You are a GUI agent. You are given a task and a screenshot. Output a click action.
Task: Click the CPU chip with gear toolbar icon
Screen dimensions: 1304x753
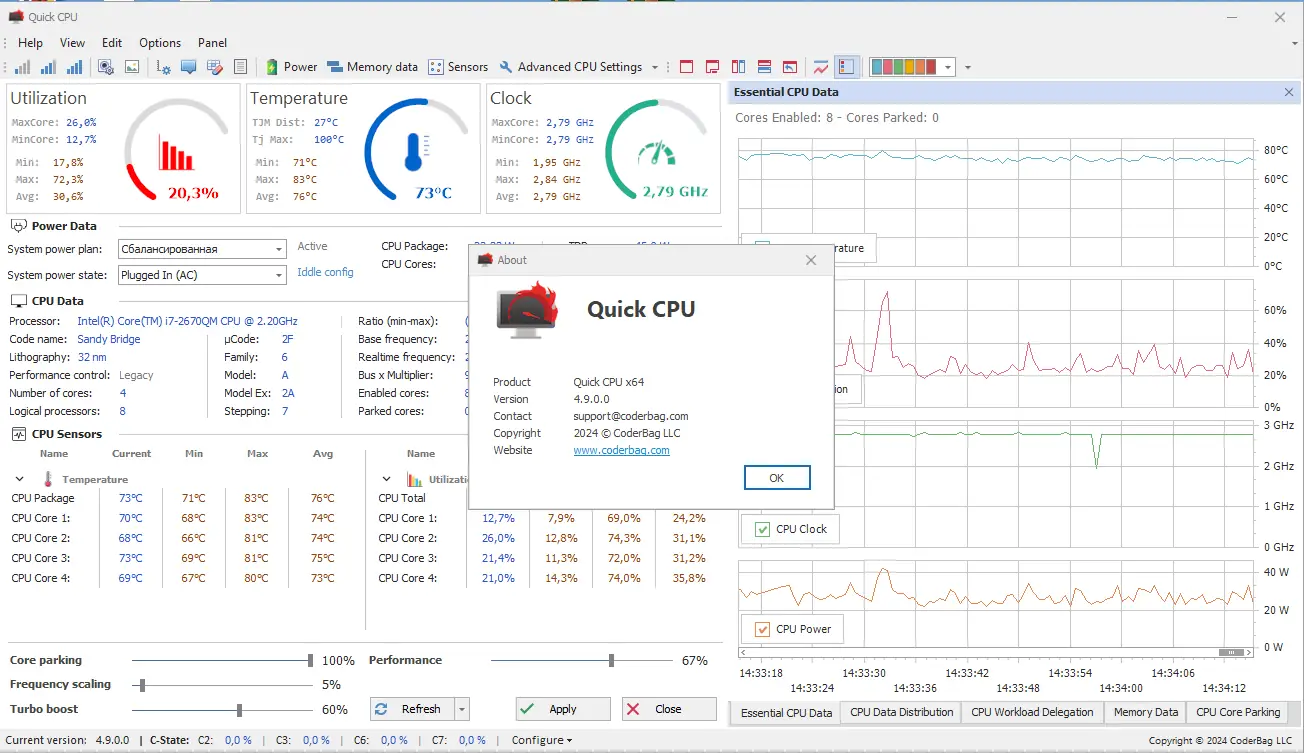pos(105,67)
